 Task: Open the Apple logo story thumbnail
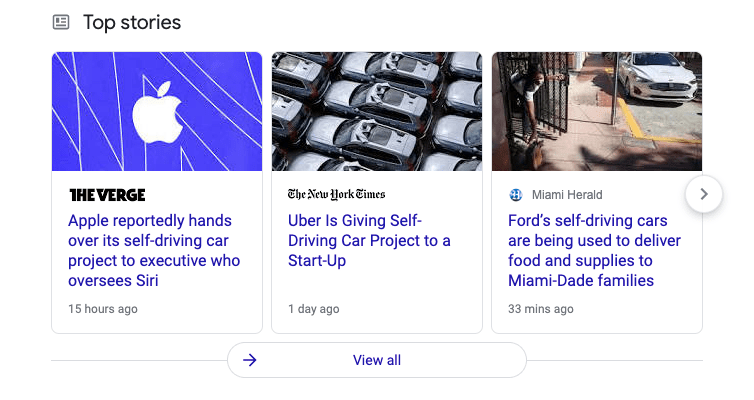157,112
